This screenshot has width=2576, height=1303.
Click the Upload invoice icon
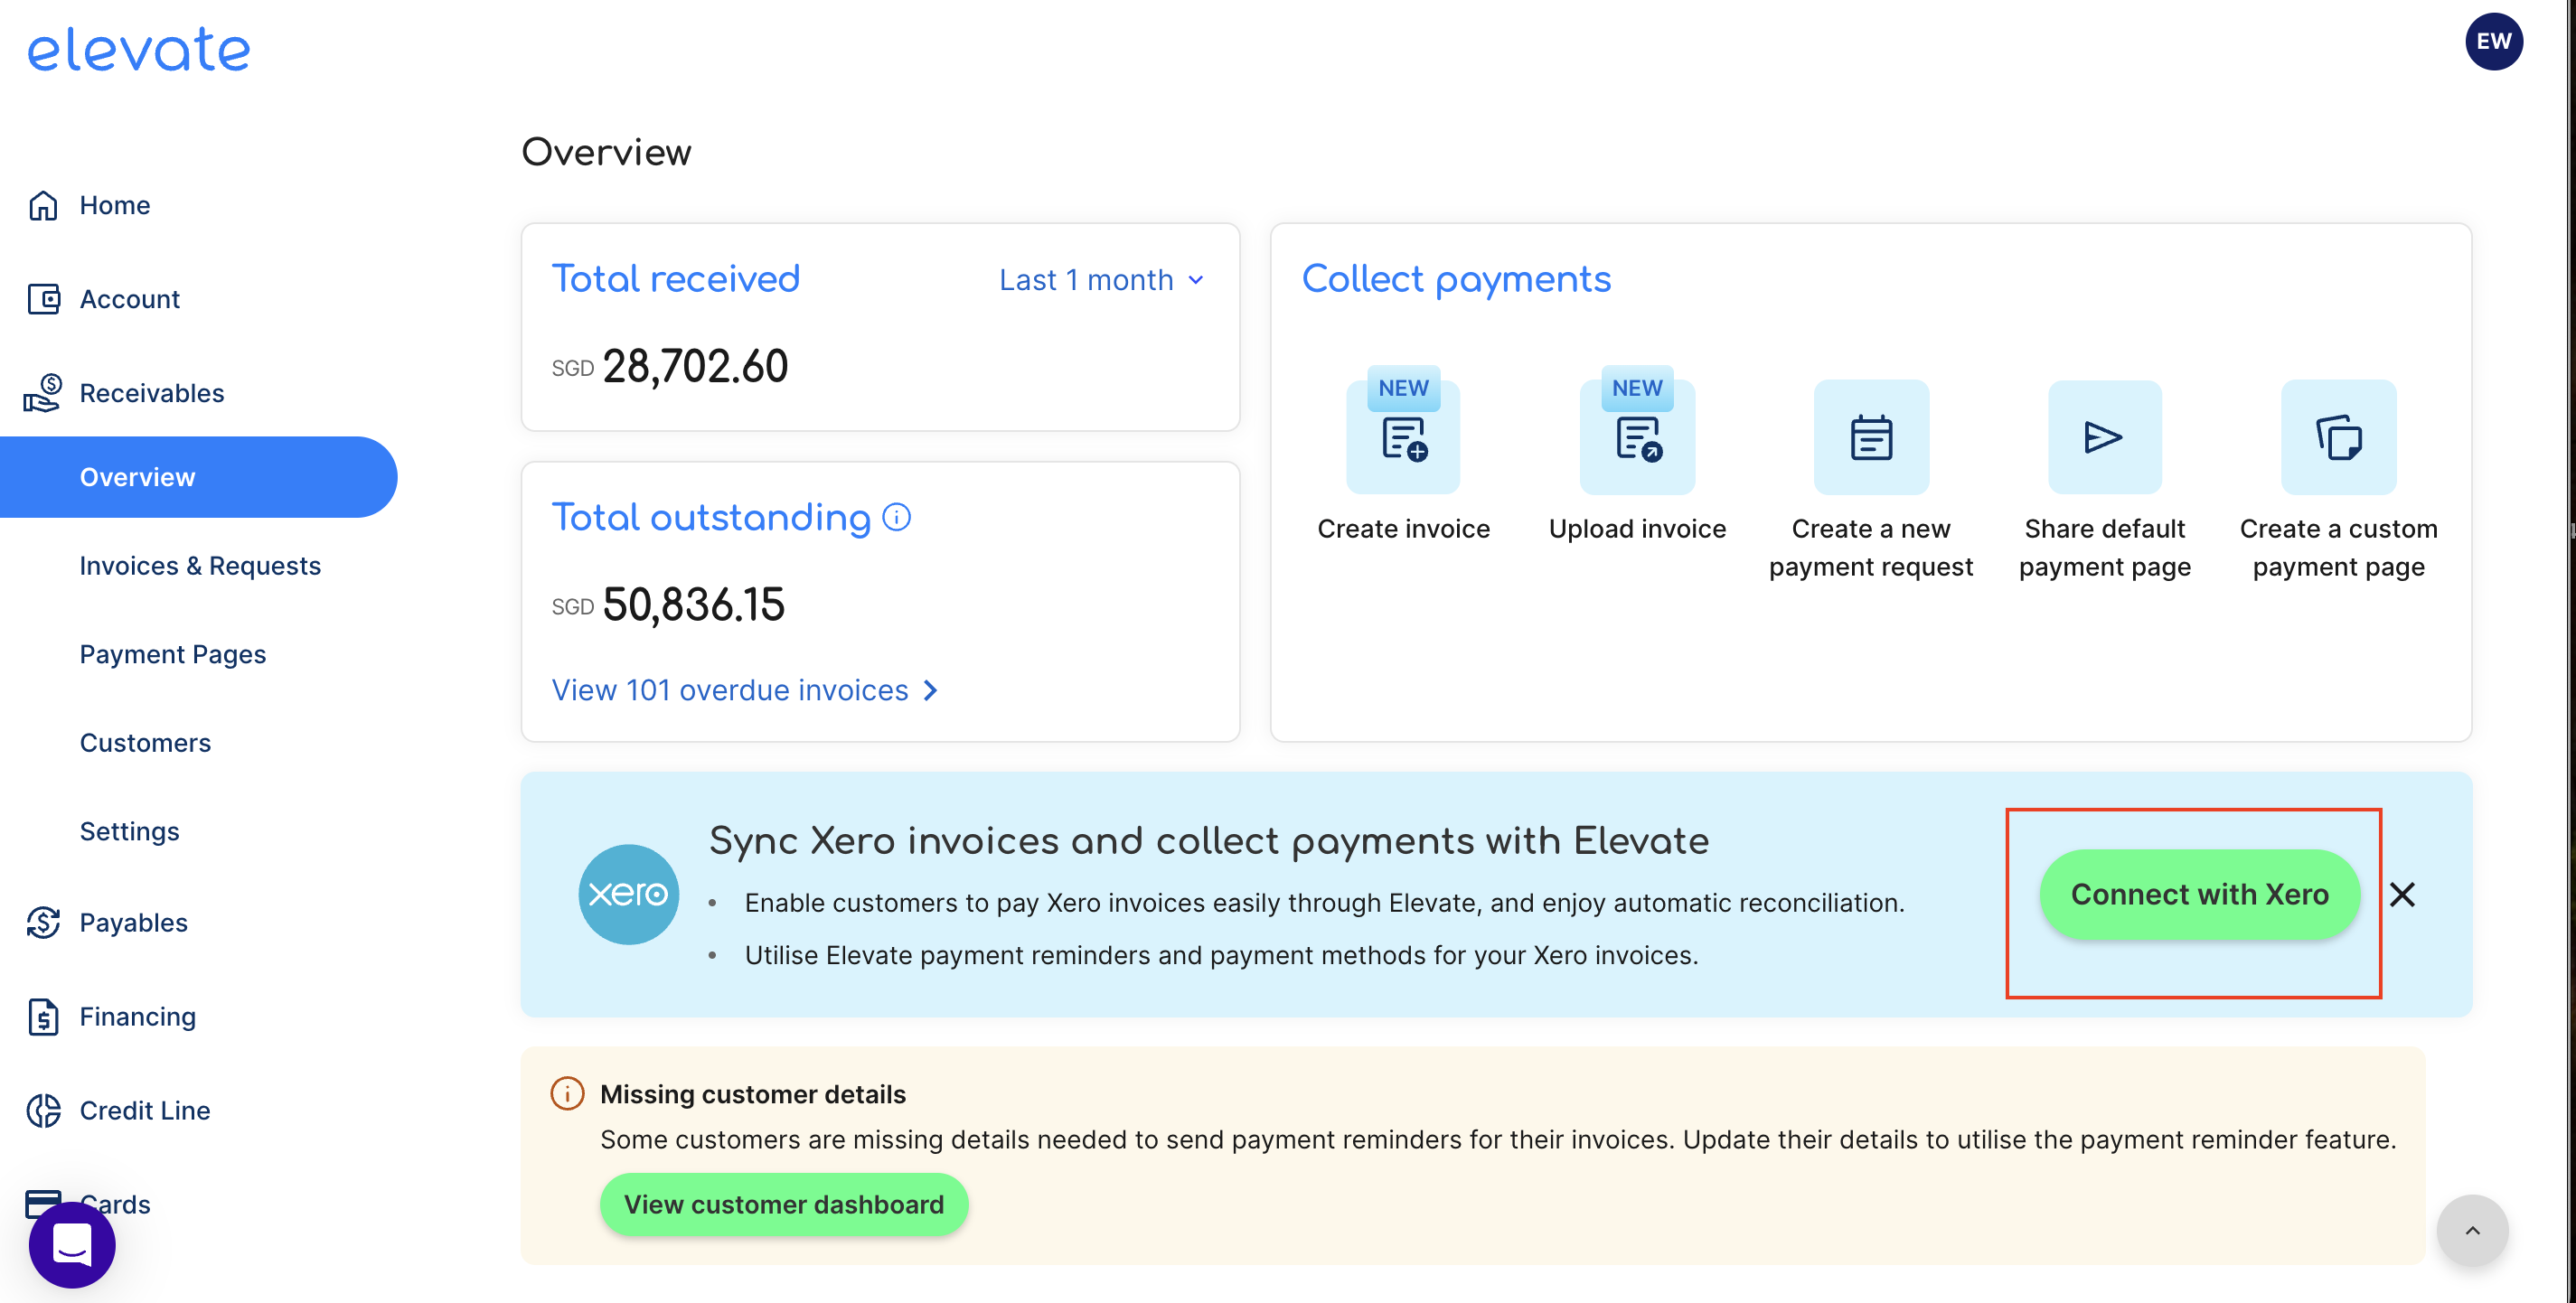[x=1637, y=438]
